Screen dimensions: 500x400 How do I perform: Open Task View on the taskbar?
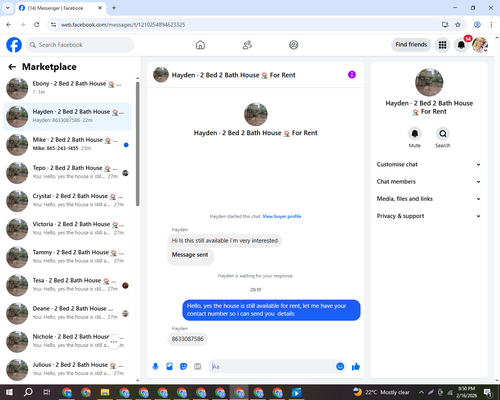click(47, 392)
